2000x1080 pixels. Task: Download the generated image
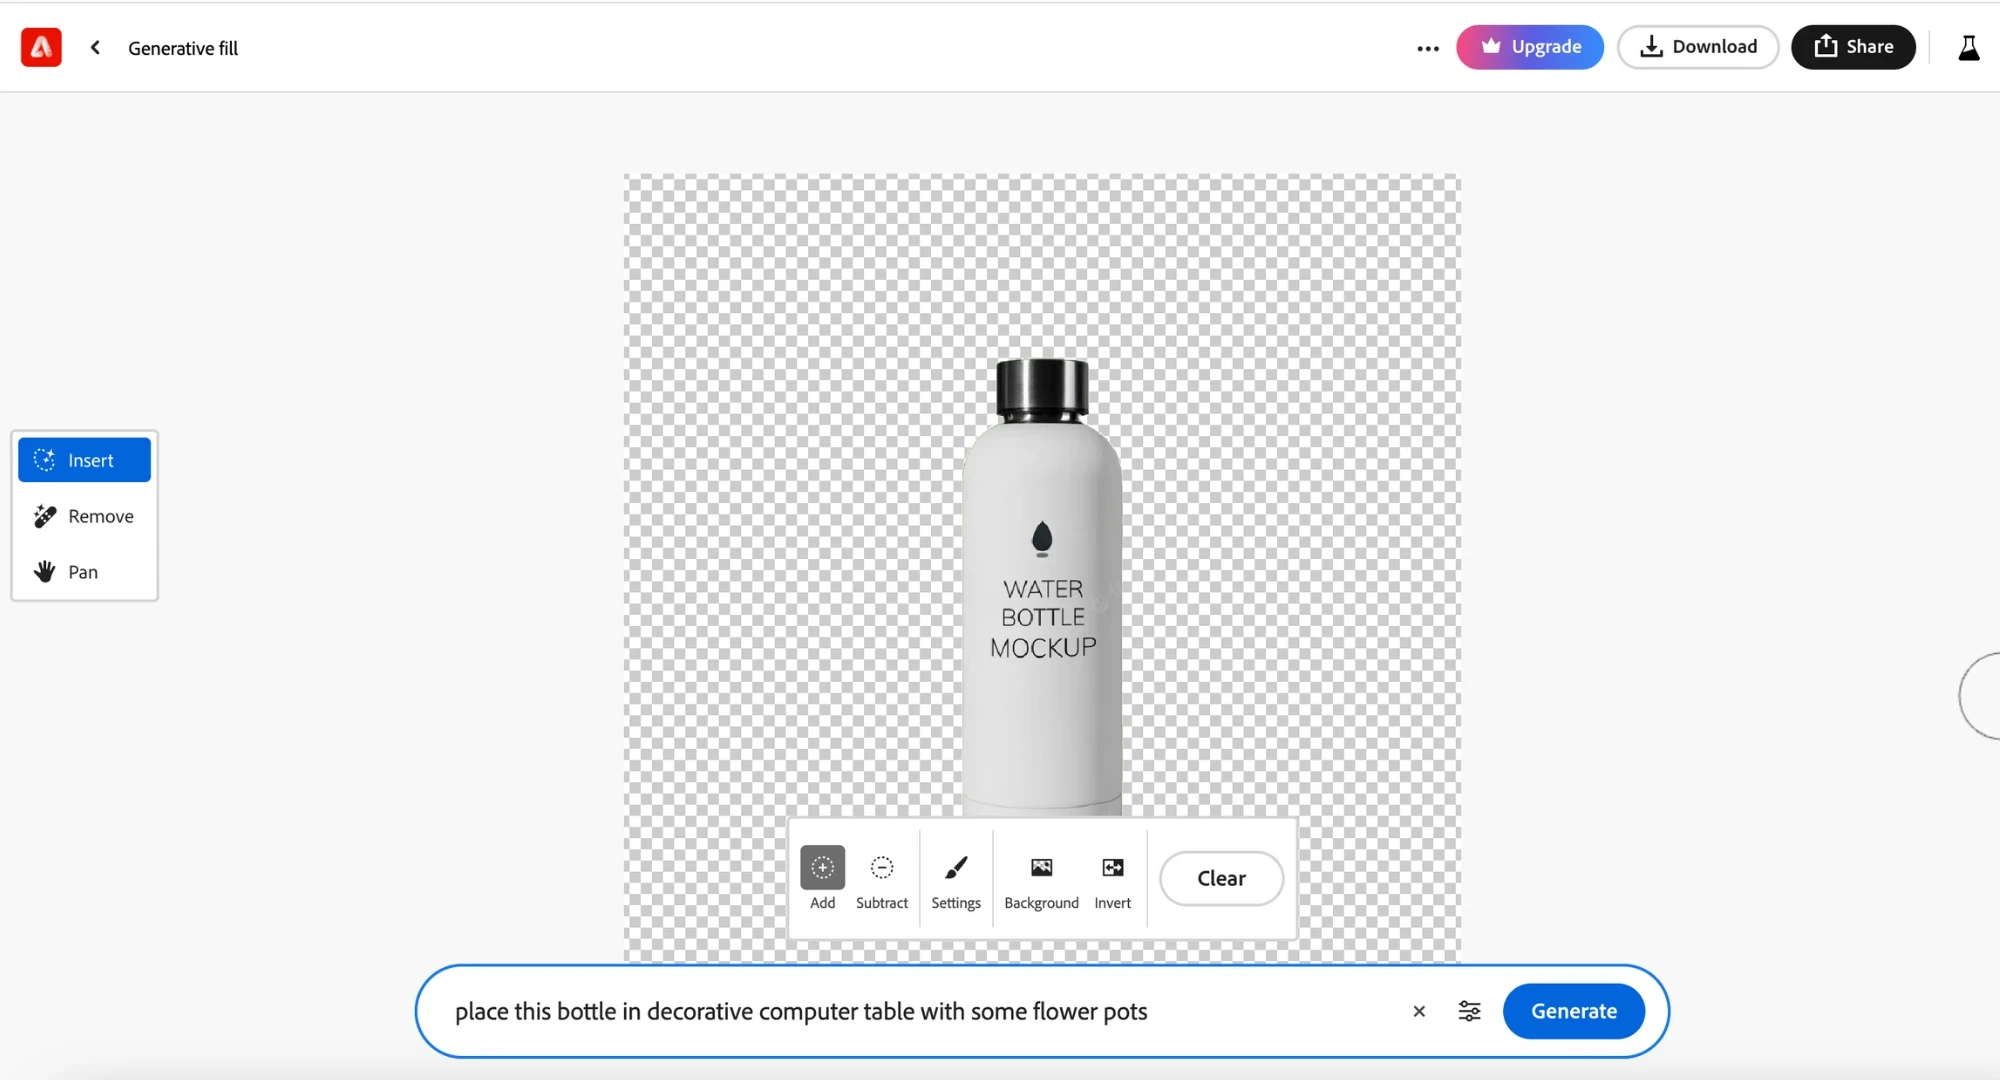click(x=1697, y=47)
